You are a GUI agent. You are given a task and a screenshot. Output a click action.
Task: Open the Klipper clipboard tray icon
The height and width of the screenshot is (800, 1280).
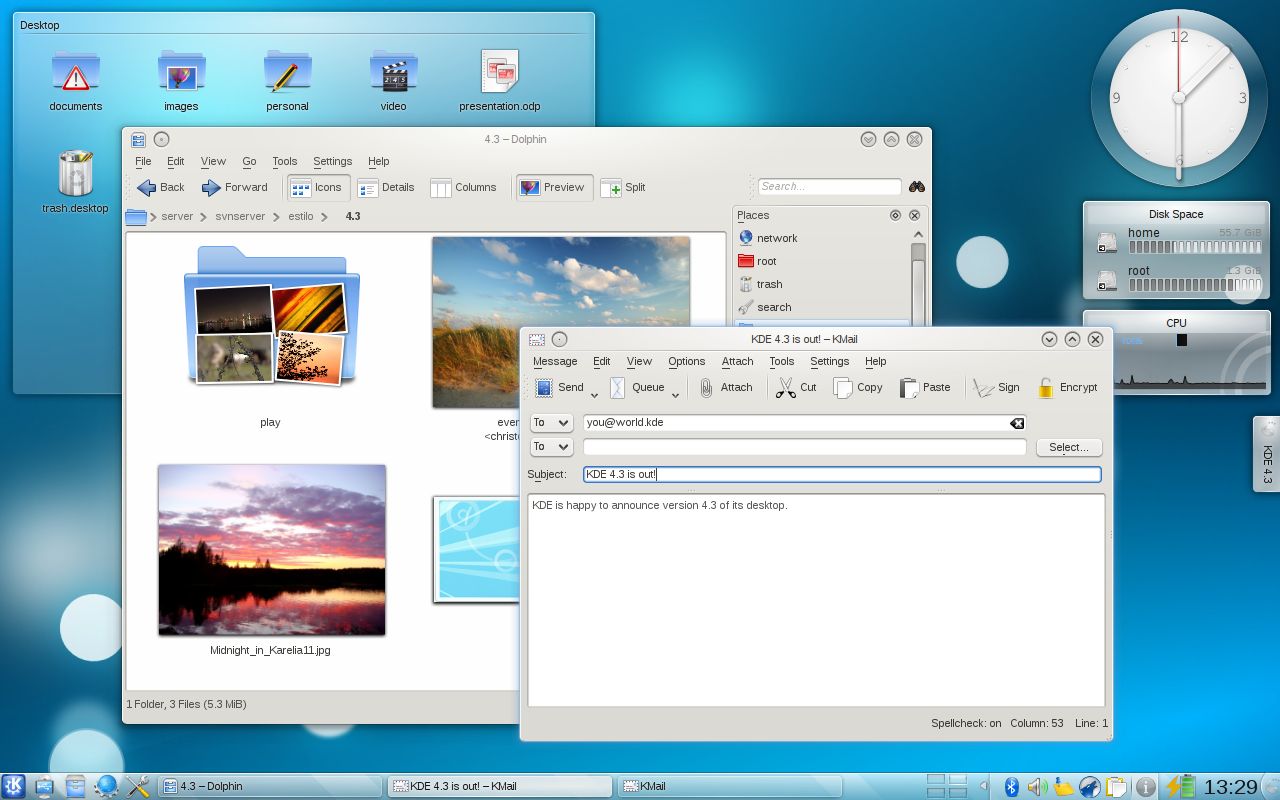tap(1114, 786)
